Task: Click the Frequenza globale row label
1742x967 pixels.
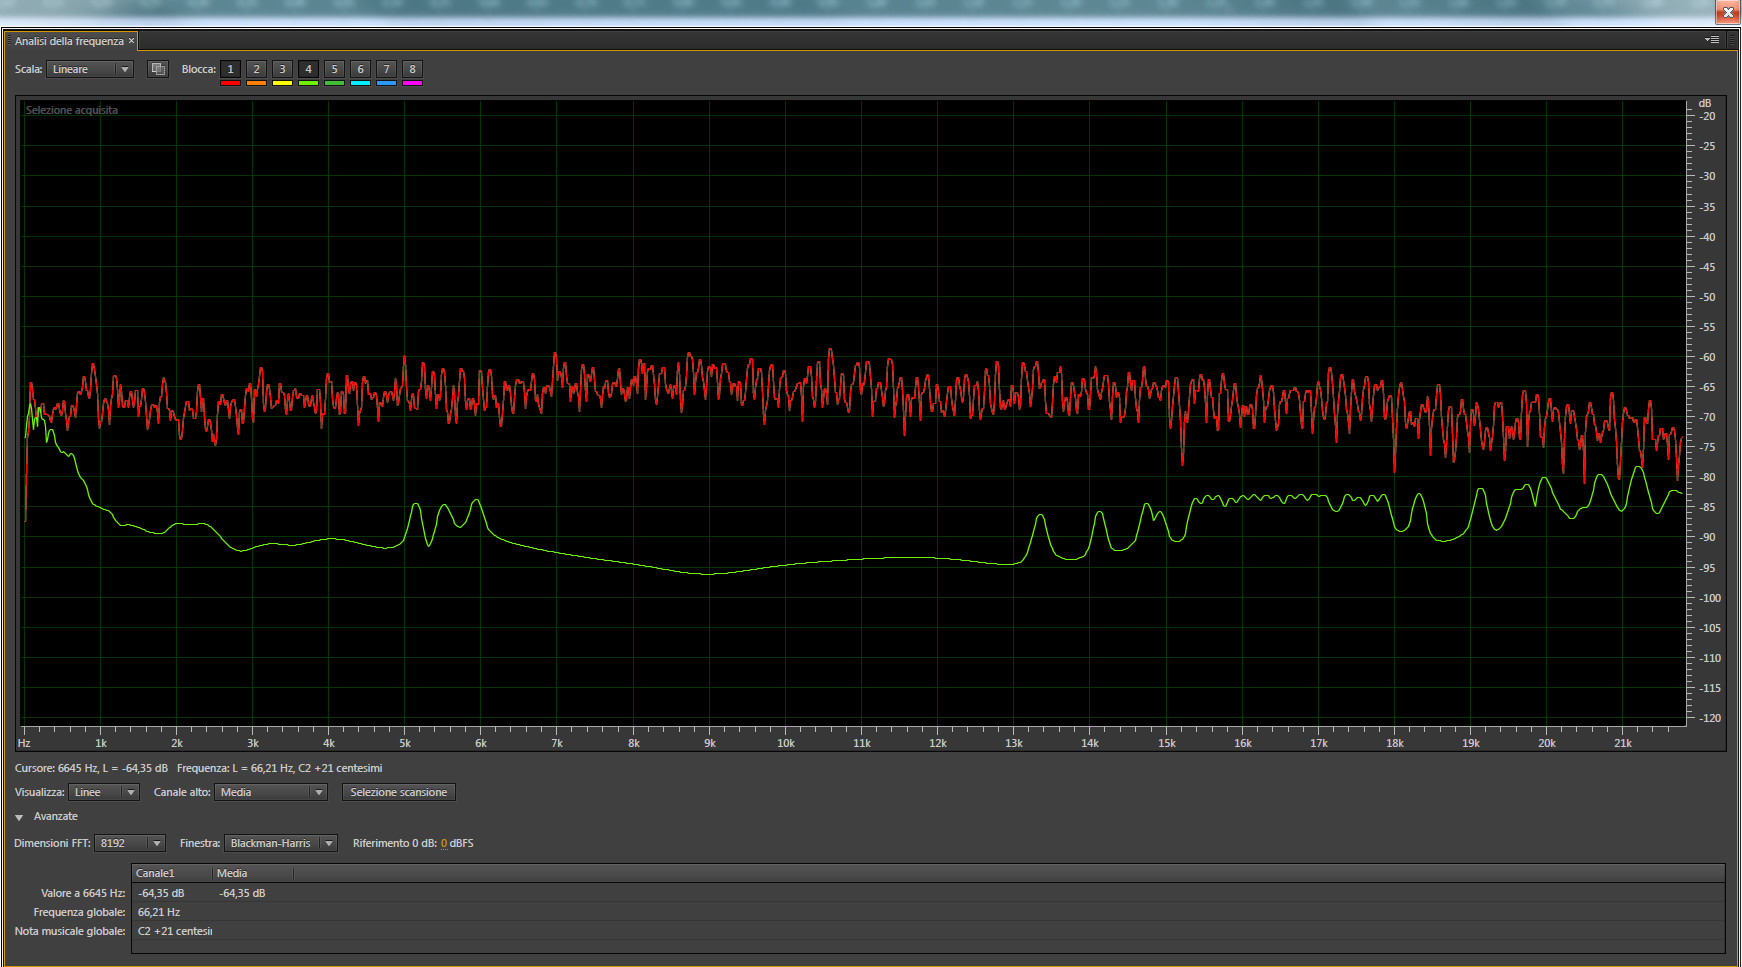Action: (79, 912)
